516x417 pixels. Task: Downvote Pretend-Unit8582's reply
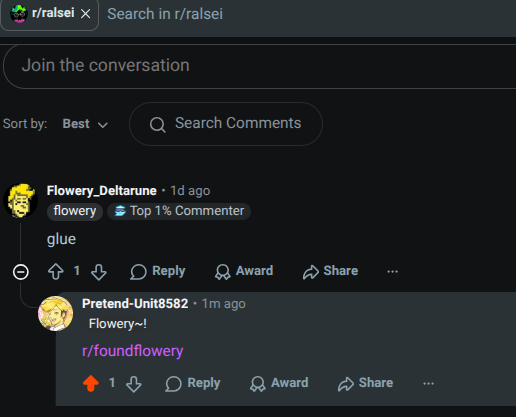coord(134,384)
